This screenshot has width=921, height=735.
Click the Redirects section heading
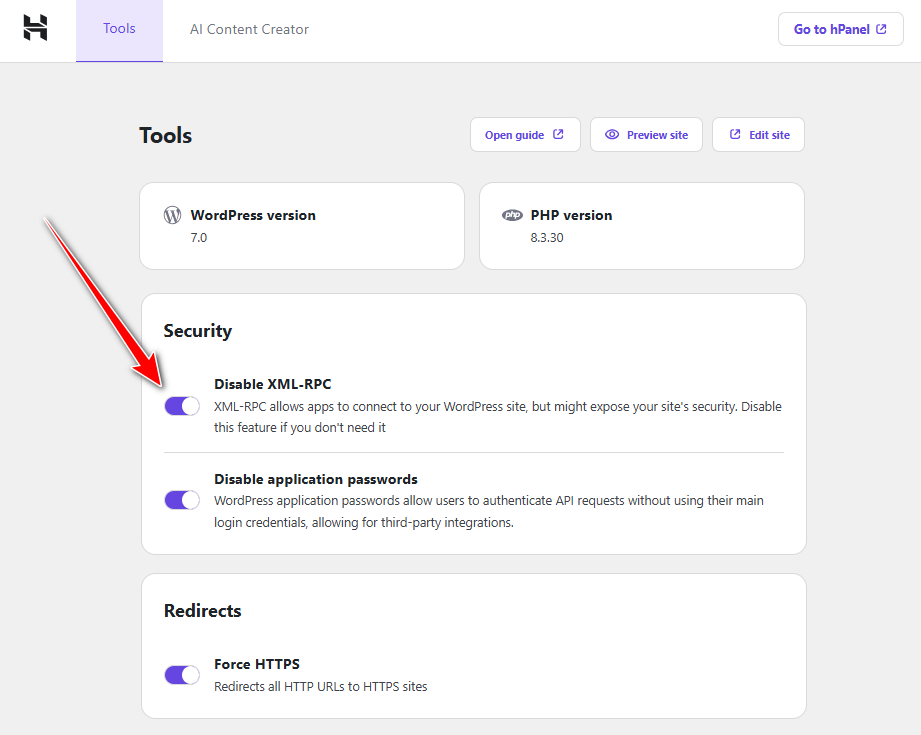203,610
